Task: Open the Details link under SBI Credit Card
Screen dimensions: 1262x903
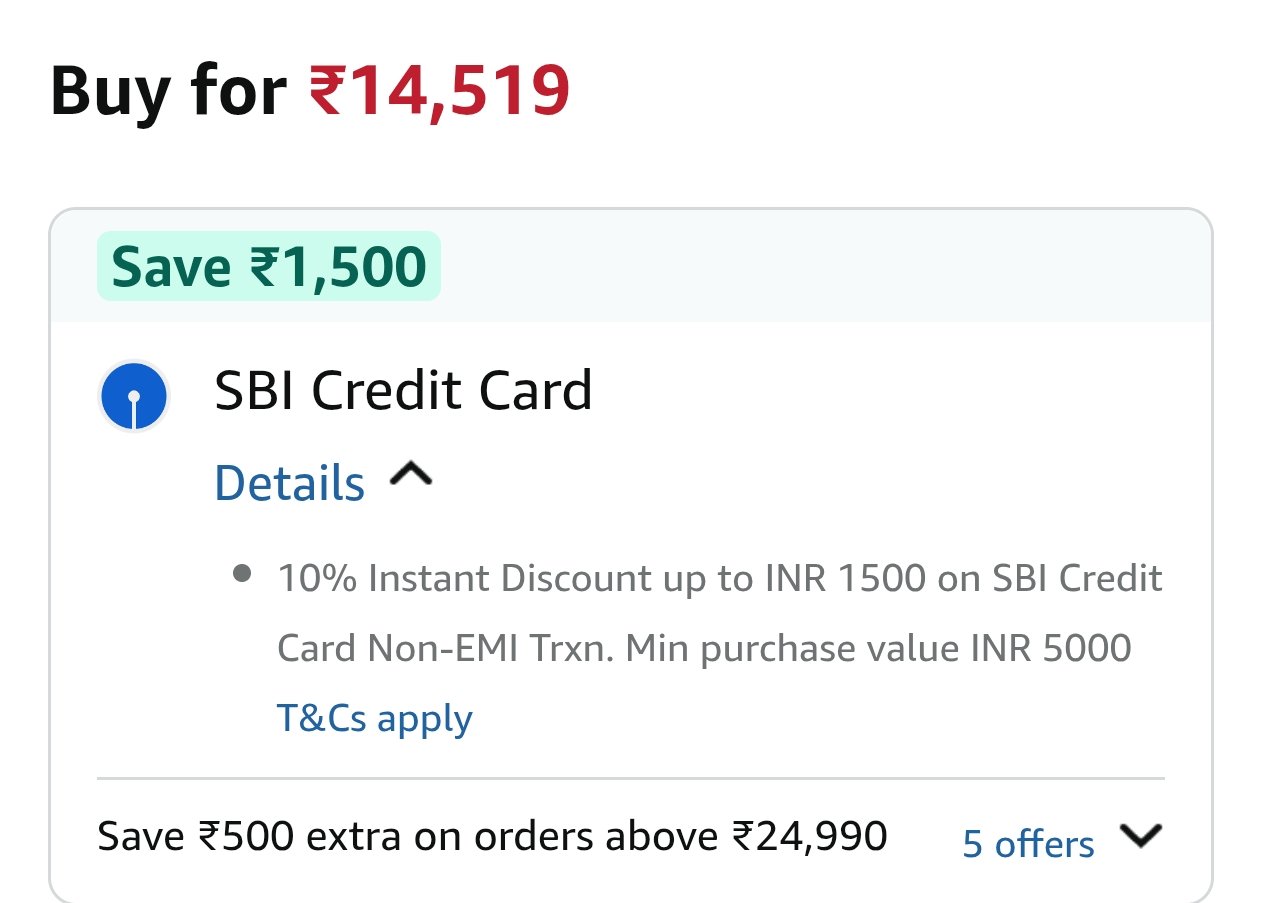Action: (x=290, y=483)
